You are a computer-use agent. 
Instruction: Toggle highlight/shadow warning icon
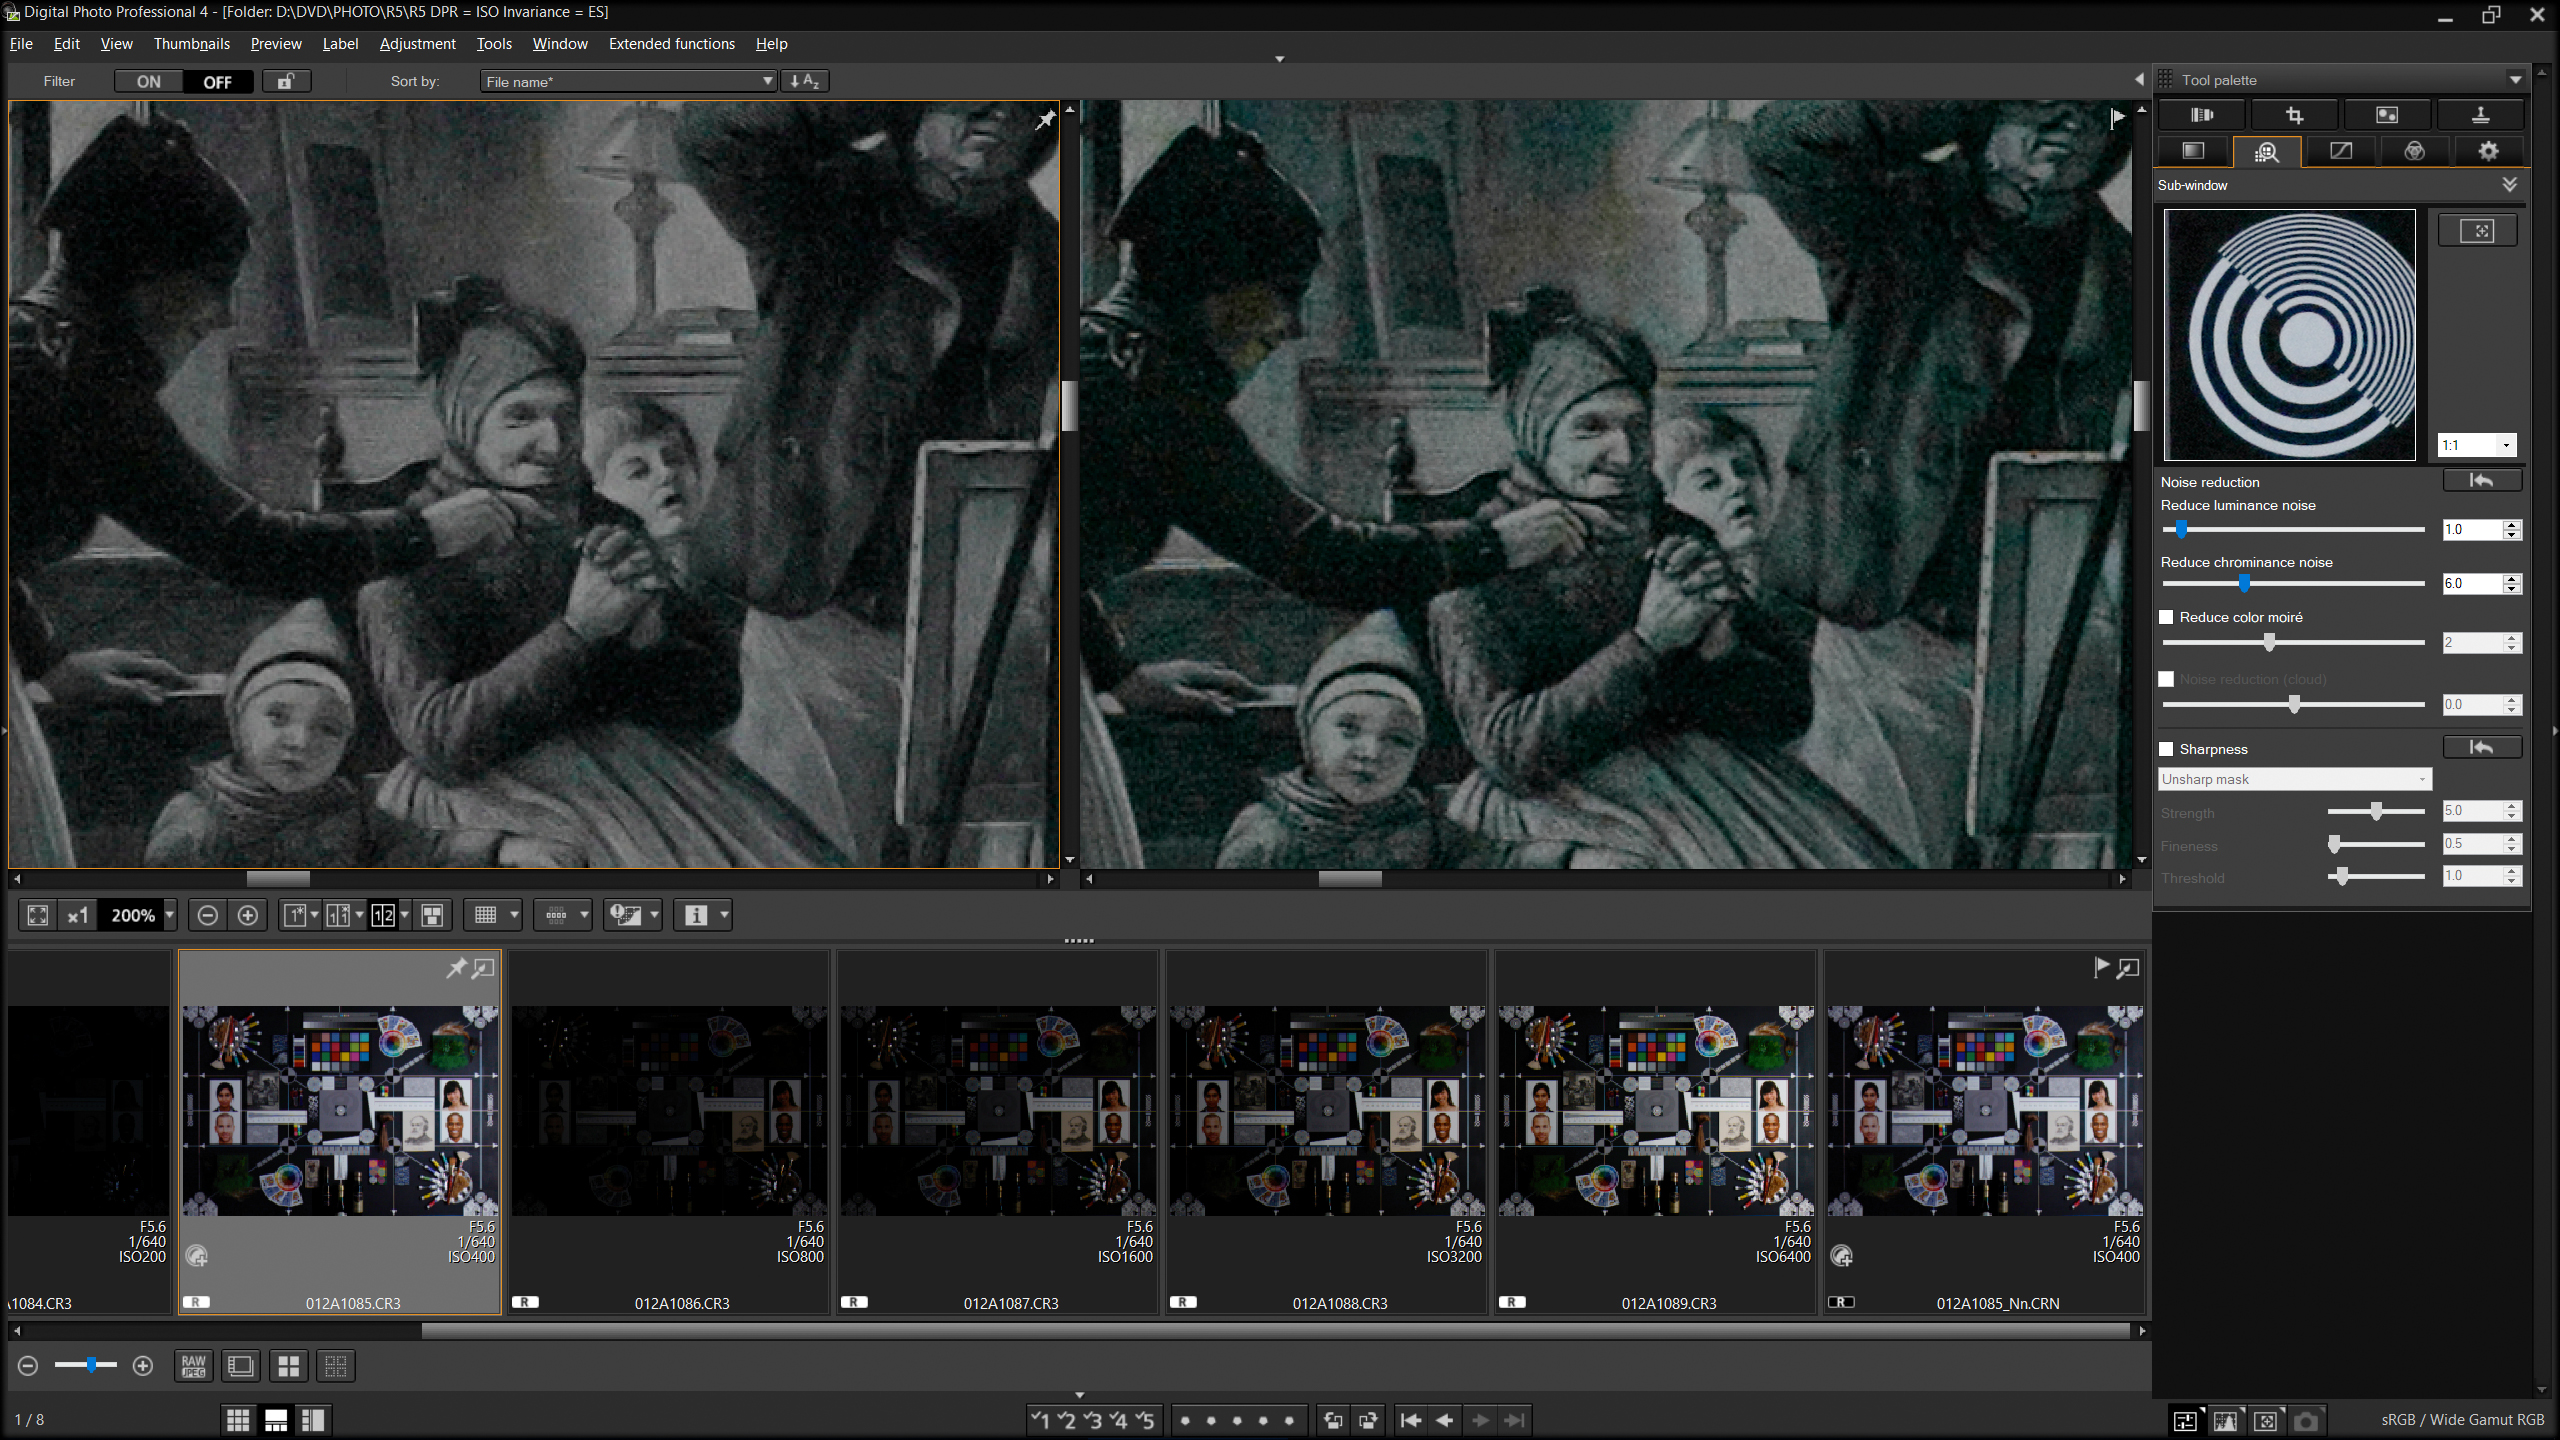pos(626,915)
